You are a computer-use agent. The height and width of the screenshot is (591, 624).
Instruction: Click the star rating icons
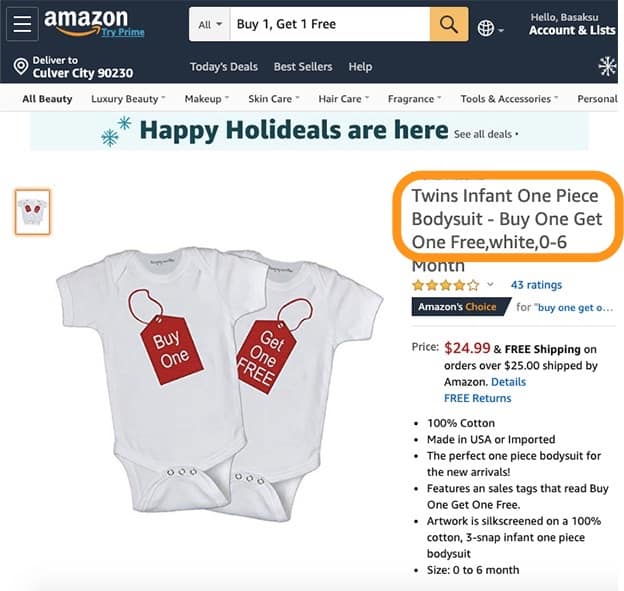[446, 285]
